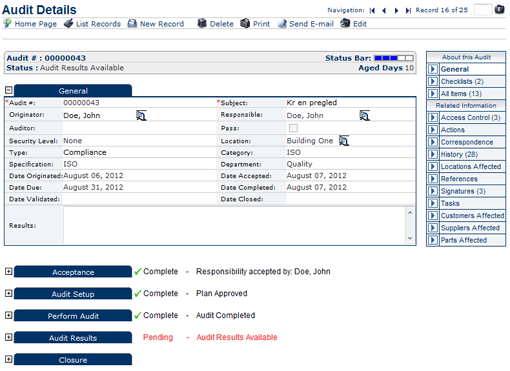This screenshot has width=510, height=371.
Task: Go to last record navigation arrow
Action: (408, 11)
